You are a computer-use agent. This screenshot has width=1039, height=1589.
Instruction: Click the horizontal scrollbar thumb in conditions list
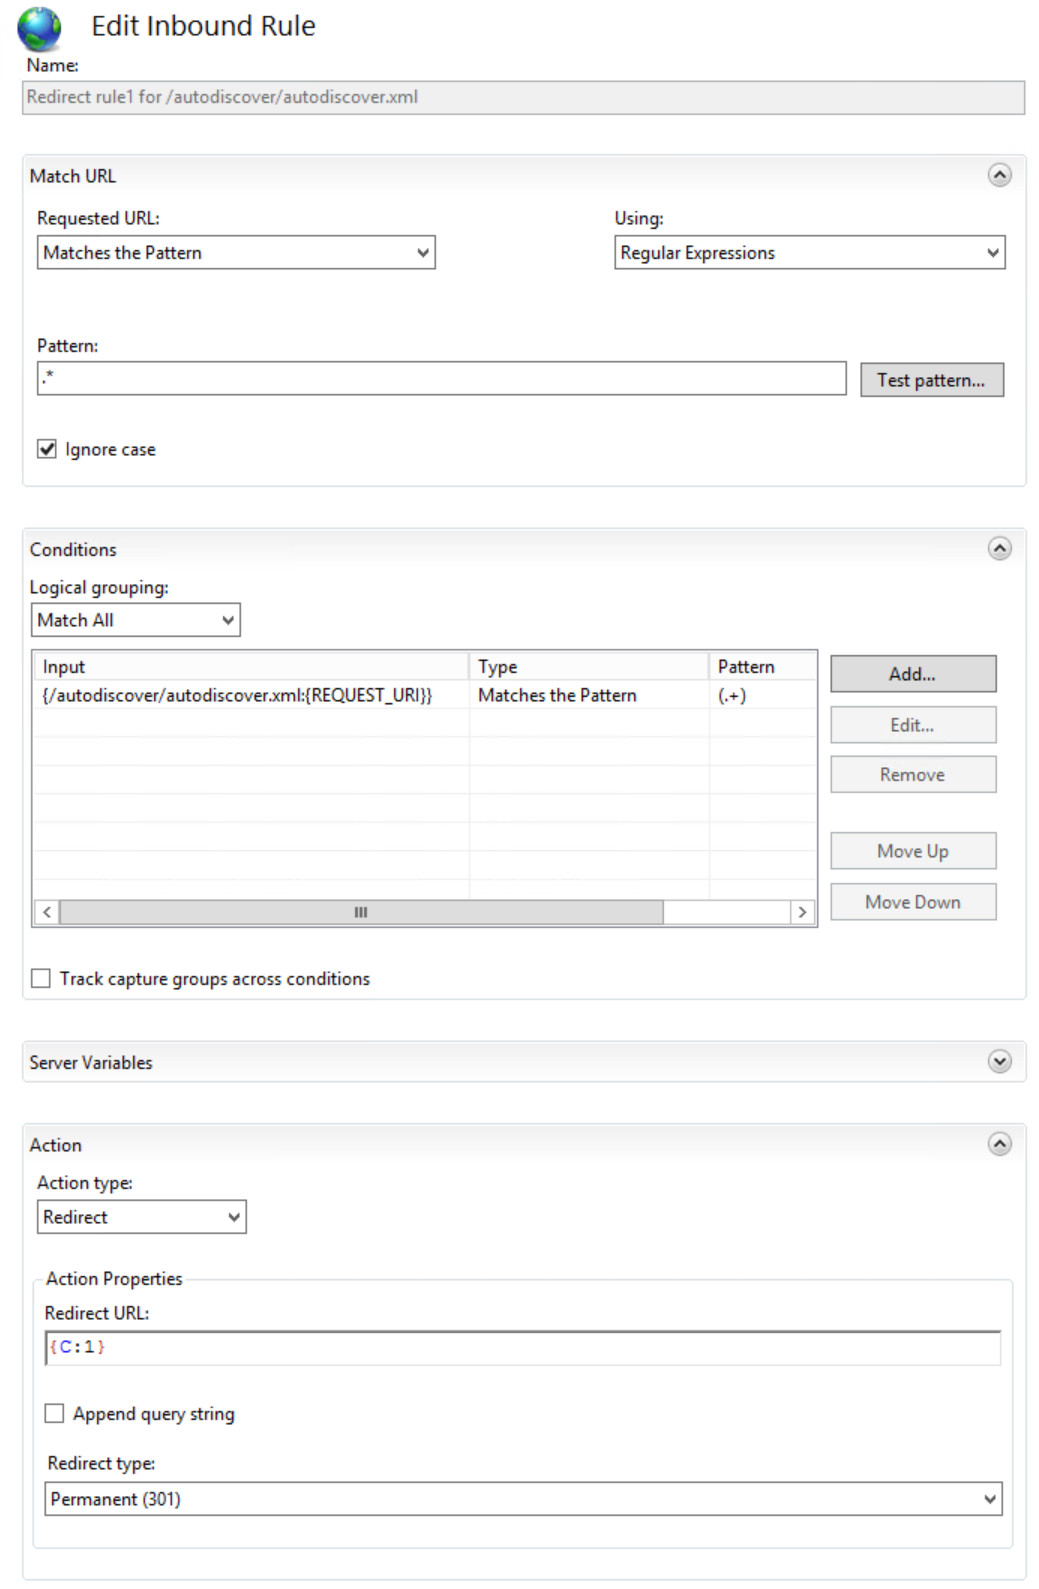tap(361, 912)
